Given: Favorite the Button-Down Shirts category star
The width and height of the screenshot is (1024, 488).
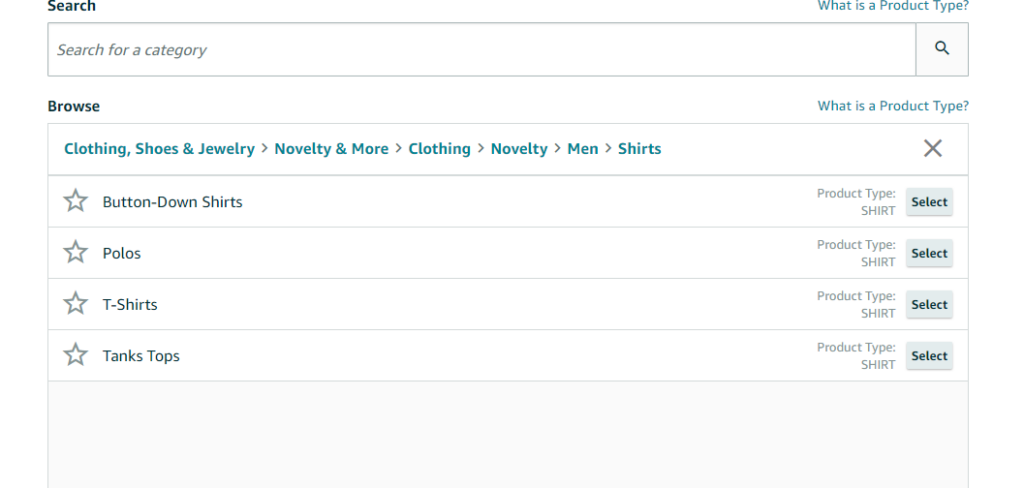Looking at the screenshot, I should pos(76,201).
